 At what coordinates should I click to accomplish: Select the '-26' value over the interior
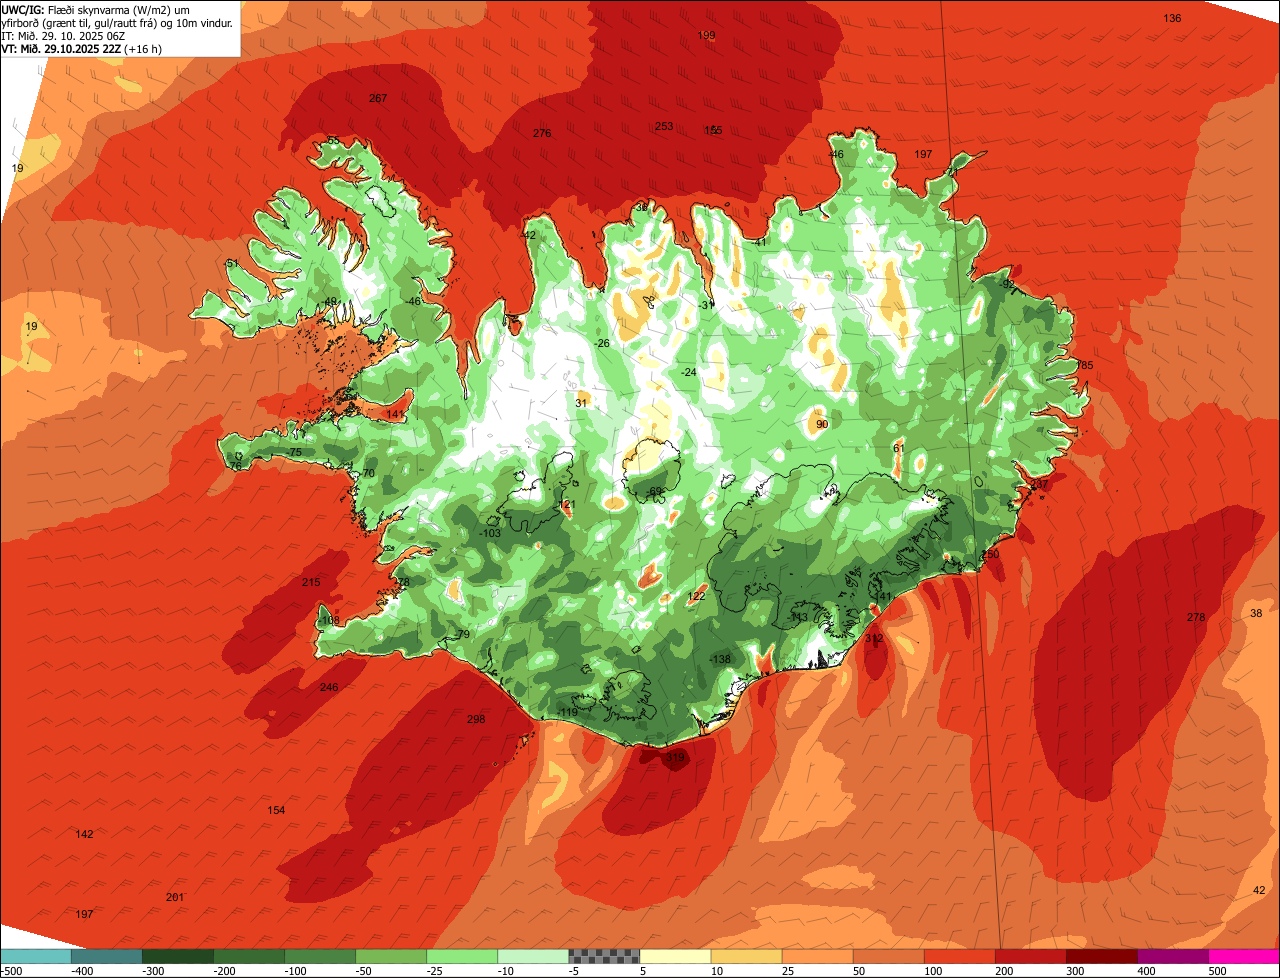pyautogui.click(x=602, y=343)
